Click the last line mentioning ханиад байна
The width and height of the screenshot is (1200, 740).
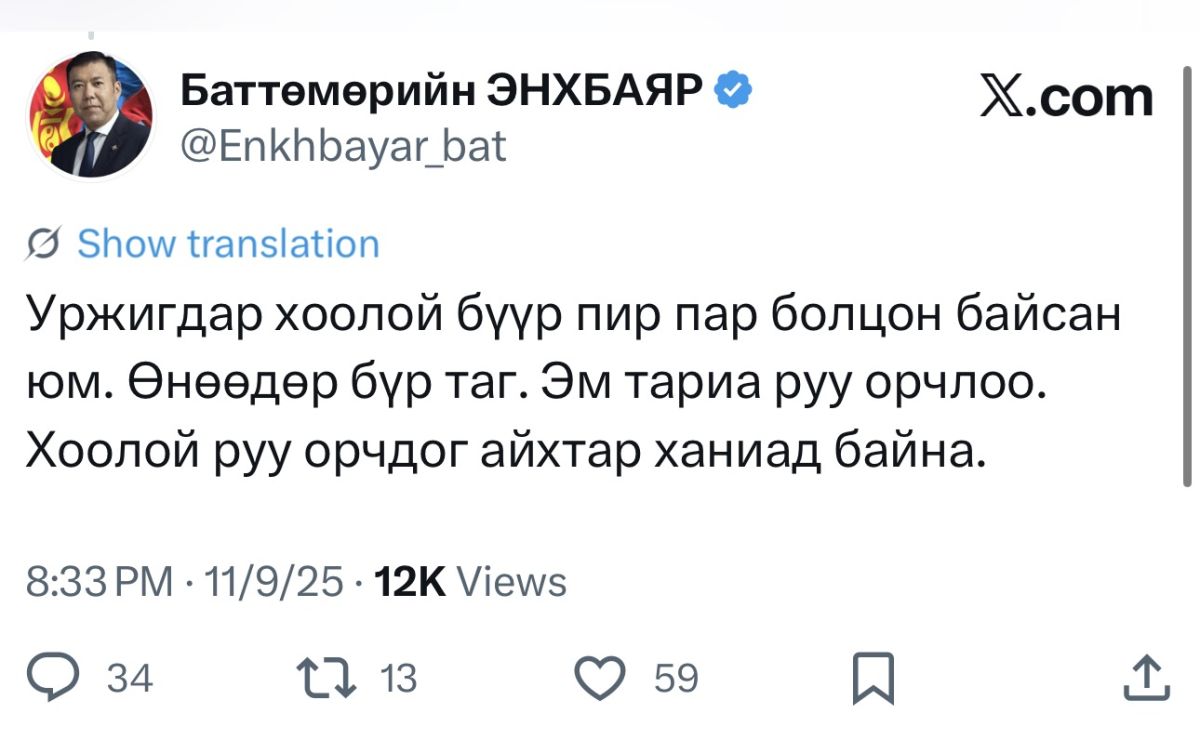click(x=506, y=454)
